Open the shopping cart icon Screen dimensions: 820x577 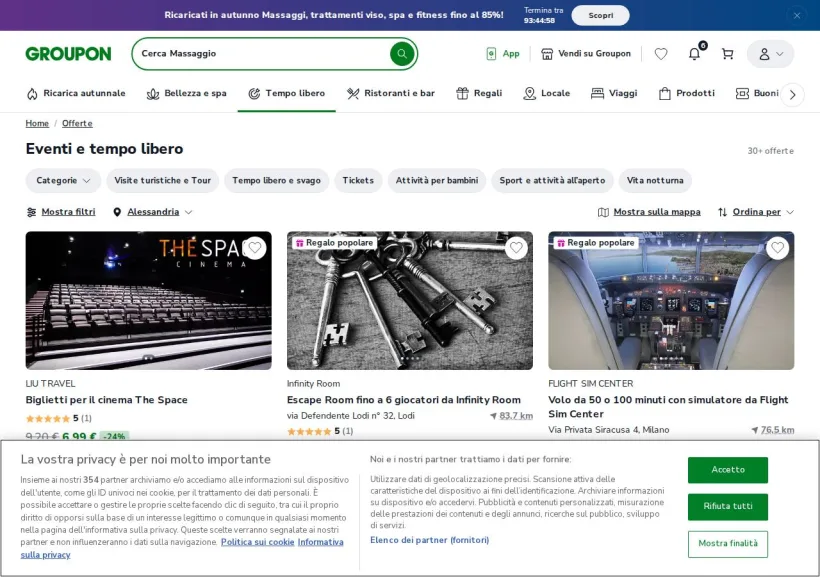click(727, 54)
